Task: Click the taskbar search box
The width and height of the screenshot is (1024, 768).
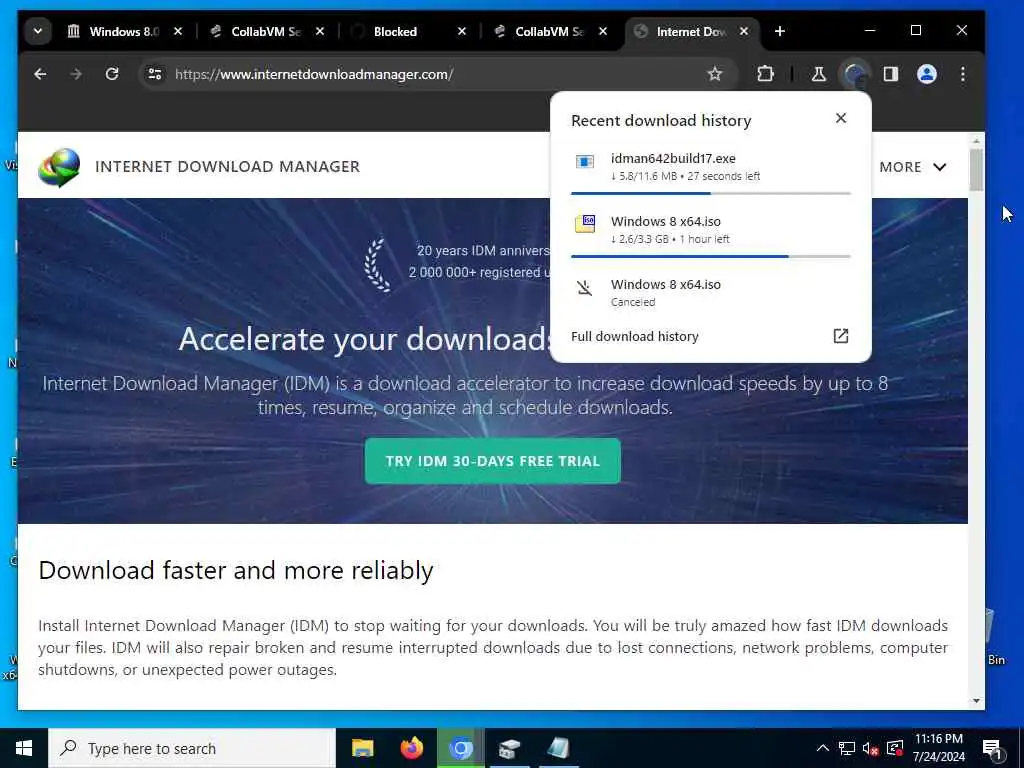Action: pos(192,748)
